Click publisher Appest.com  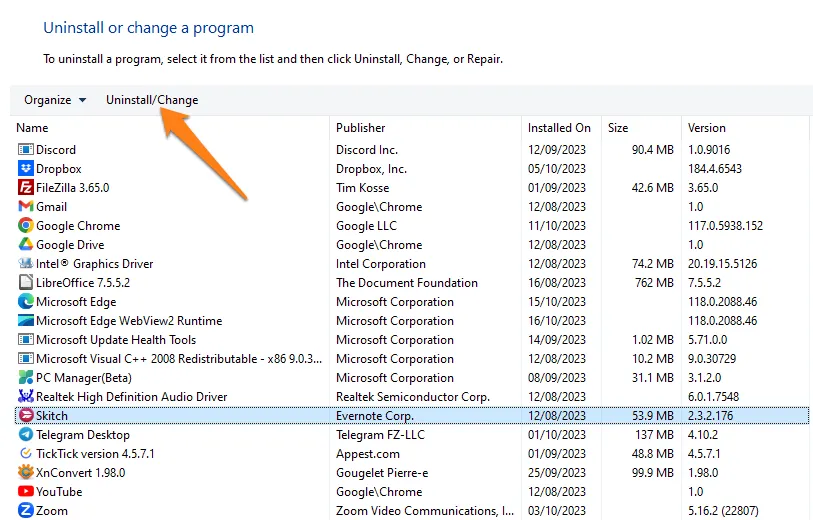[x=368, y=454]
